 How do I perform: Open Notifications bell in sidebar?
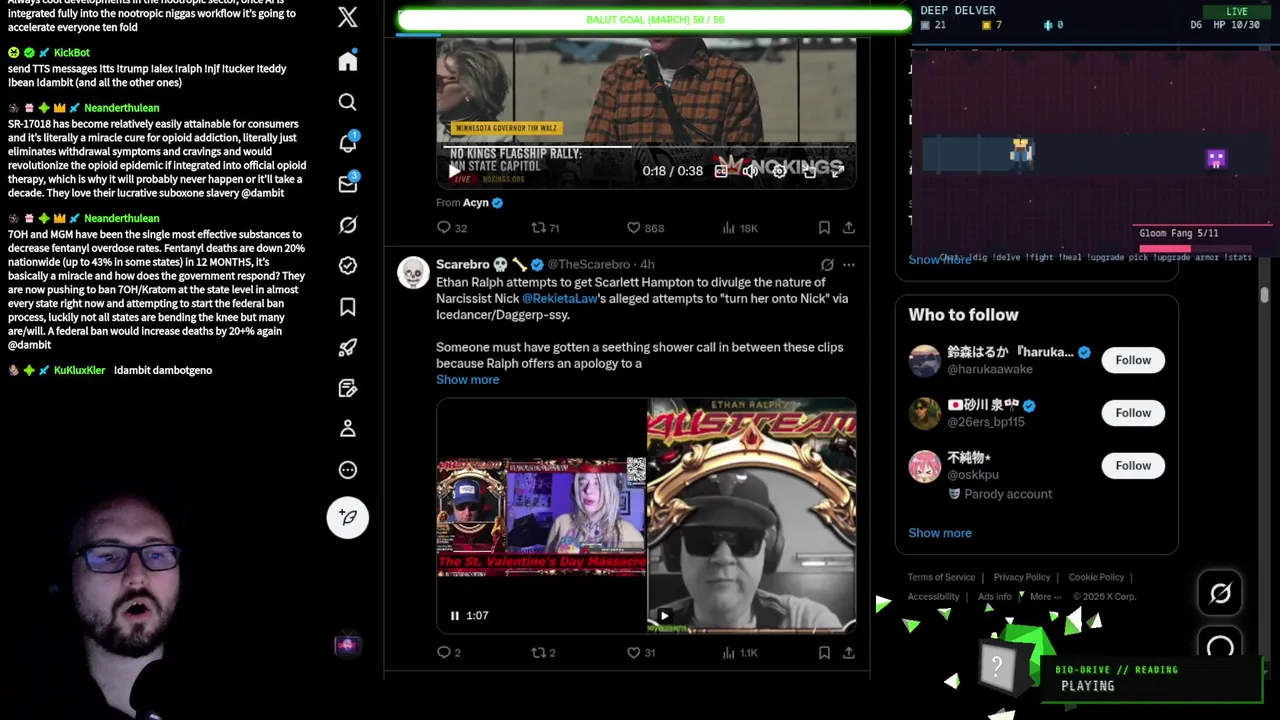pos(347,143)
